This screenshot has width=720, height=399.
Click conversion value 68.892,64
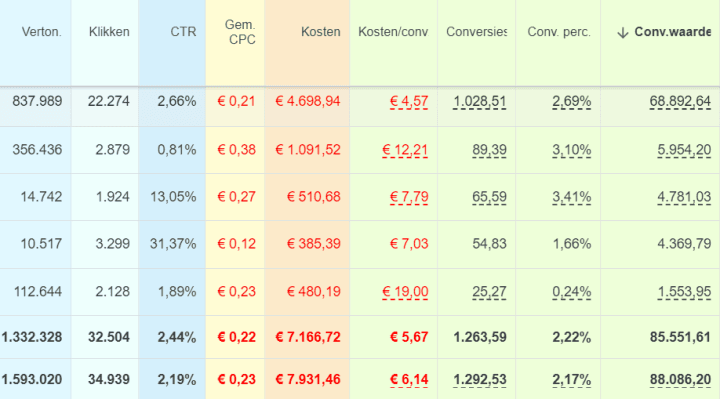click(x=680, y=101)
